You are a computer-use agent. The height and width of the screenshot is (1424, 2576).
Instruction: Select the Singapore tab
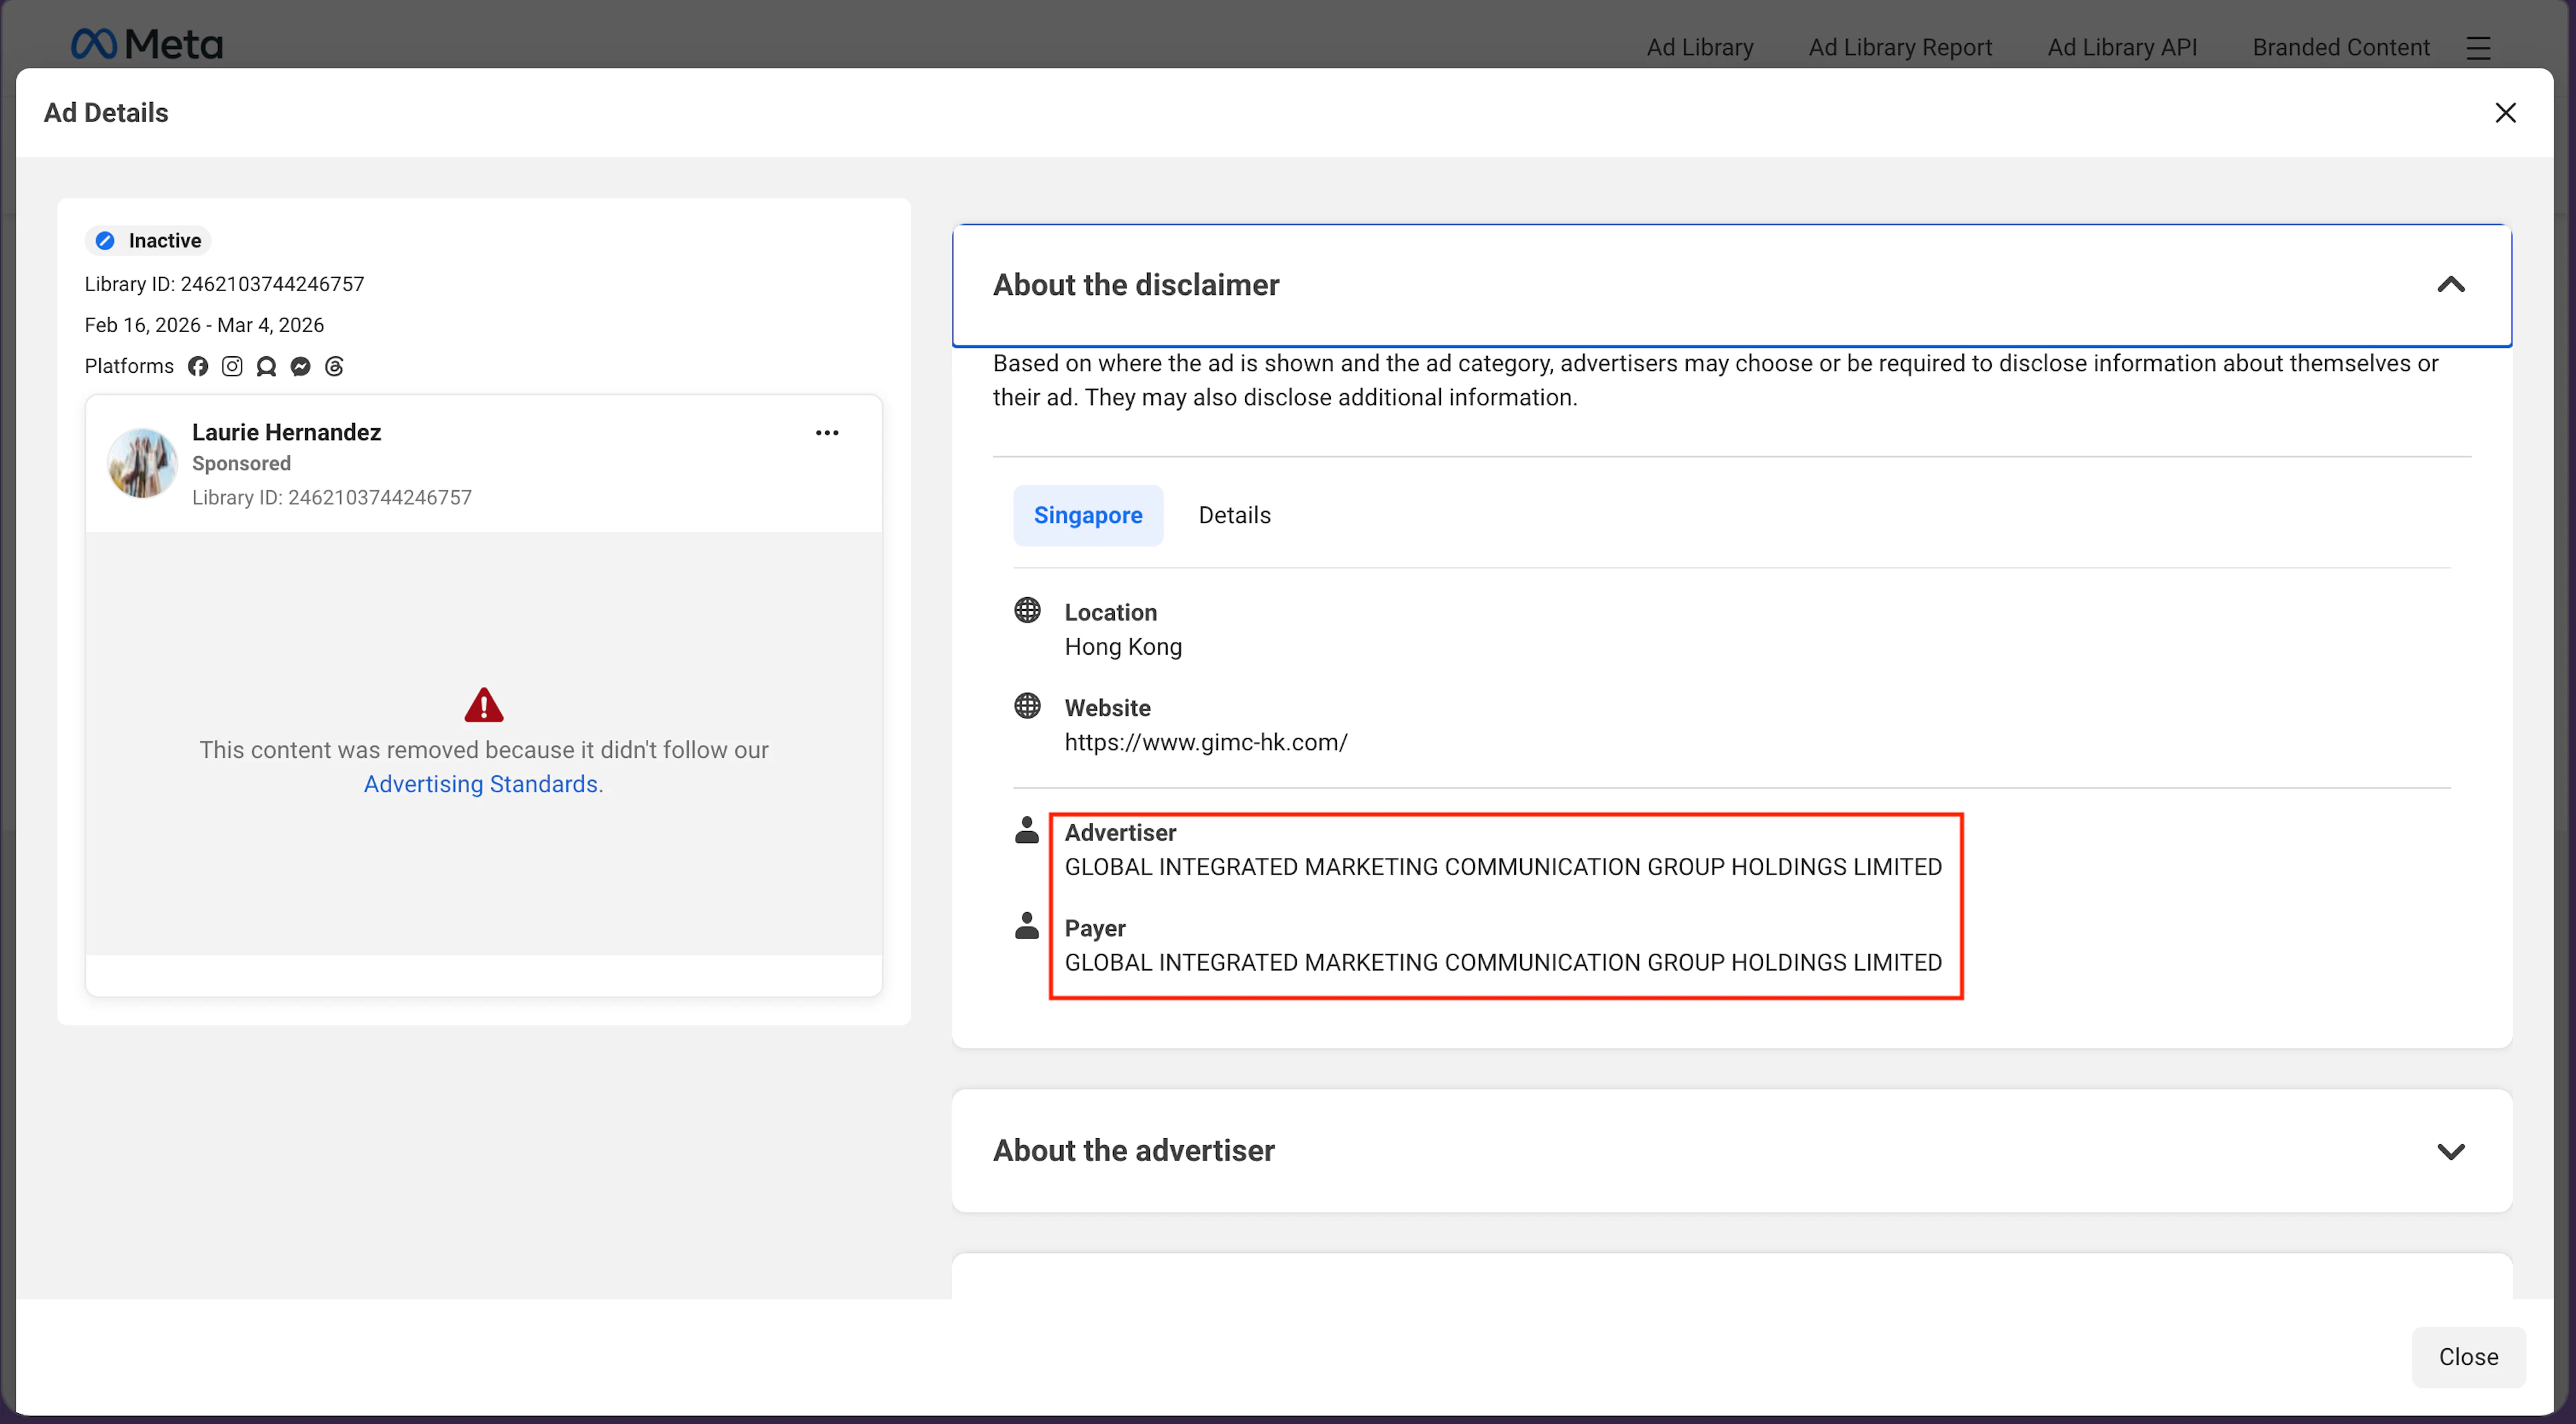[x=1088, y=515]
